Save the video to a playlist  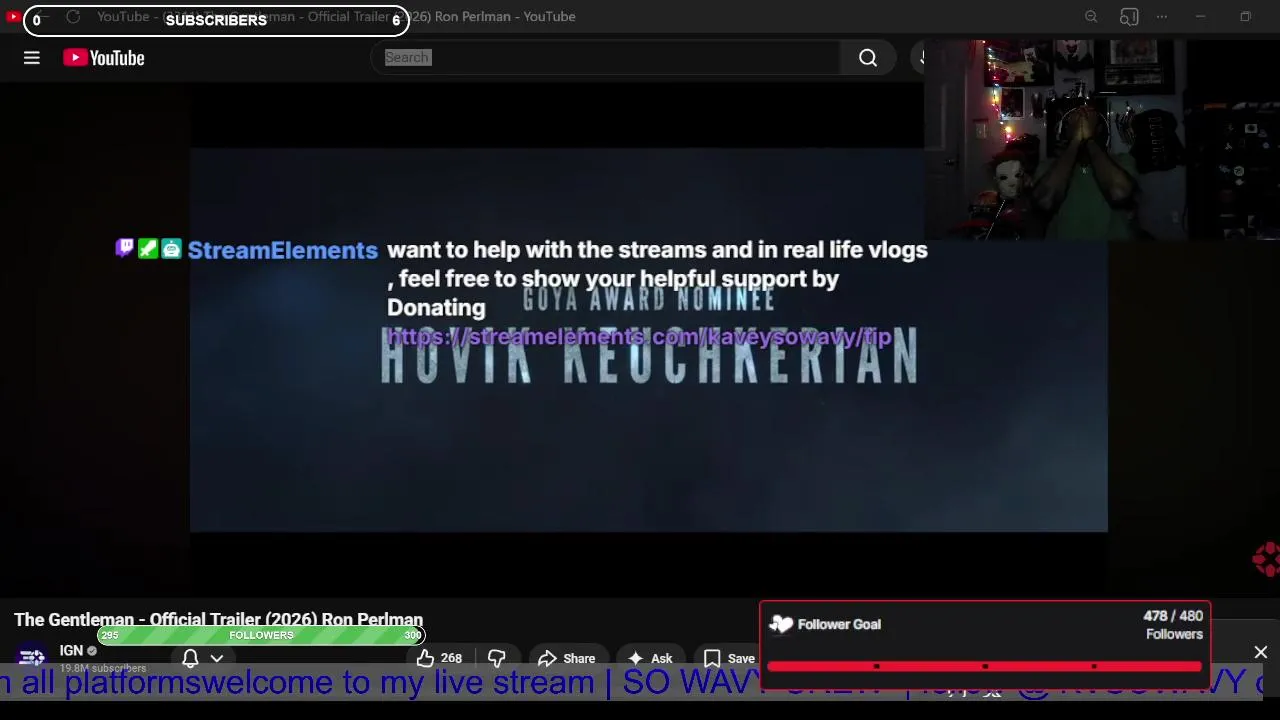click(729, 658)
